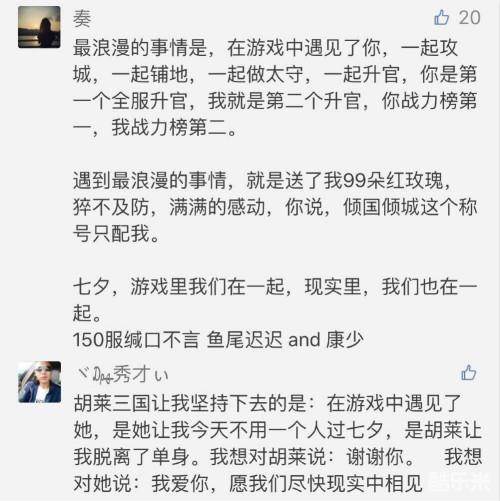
Task: Select the Dpg秀才 username label
Action: click(x=121, y=374)
